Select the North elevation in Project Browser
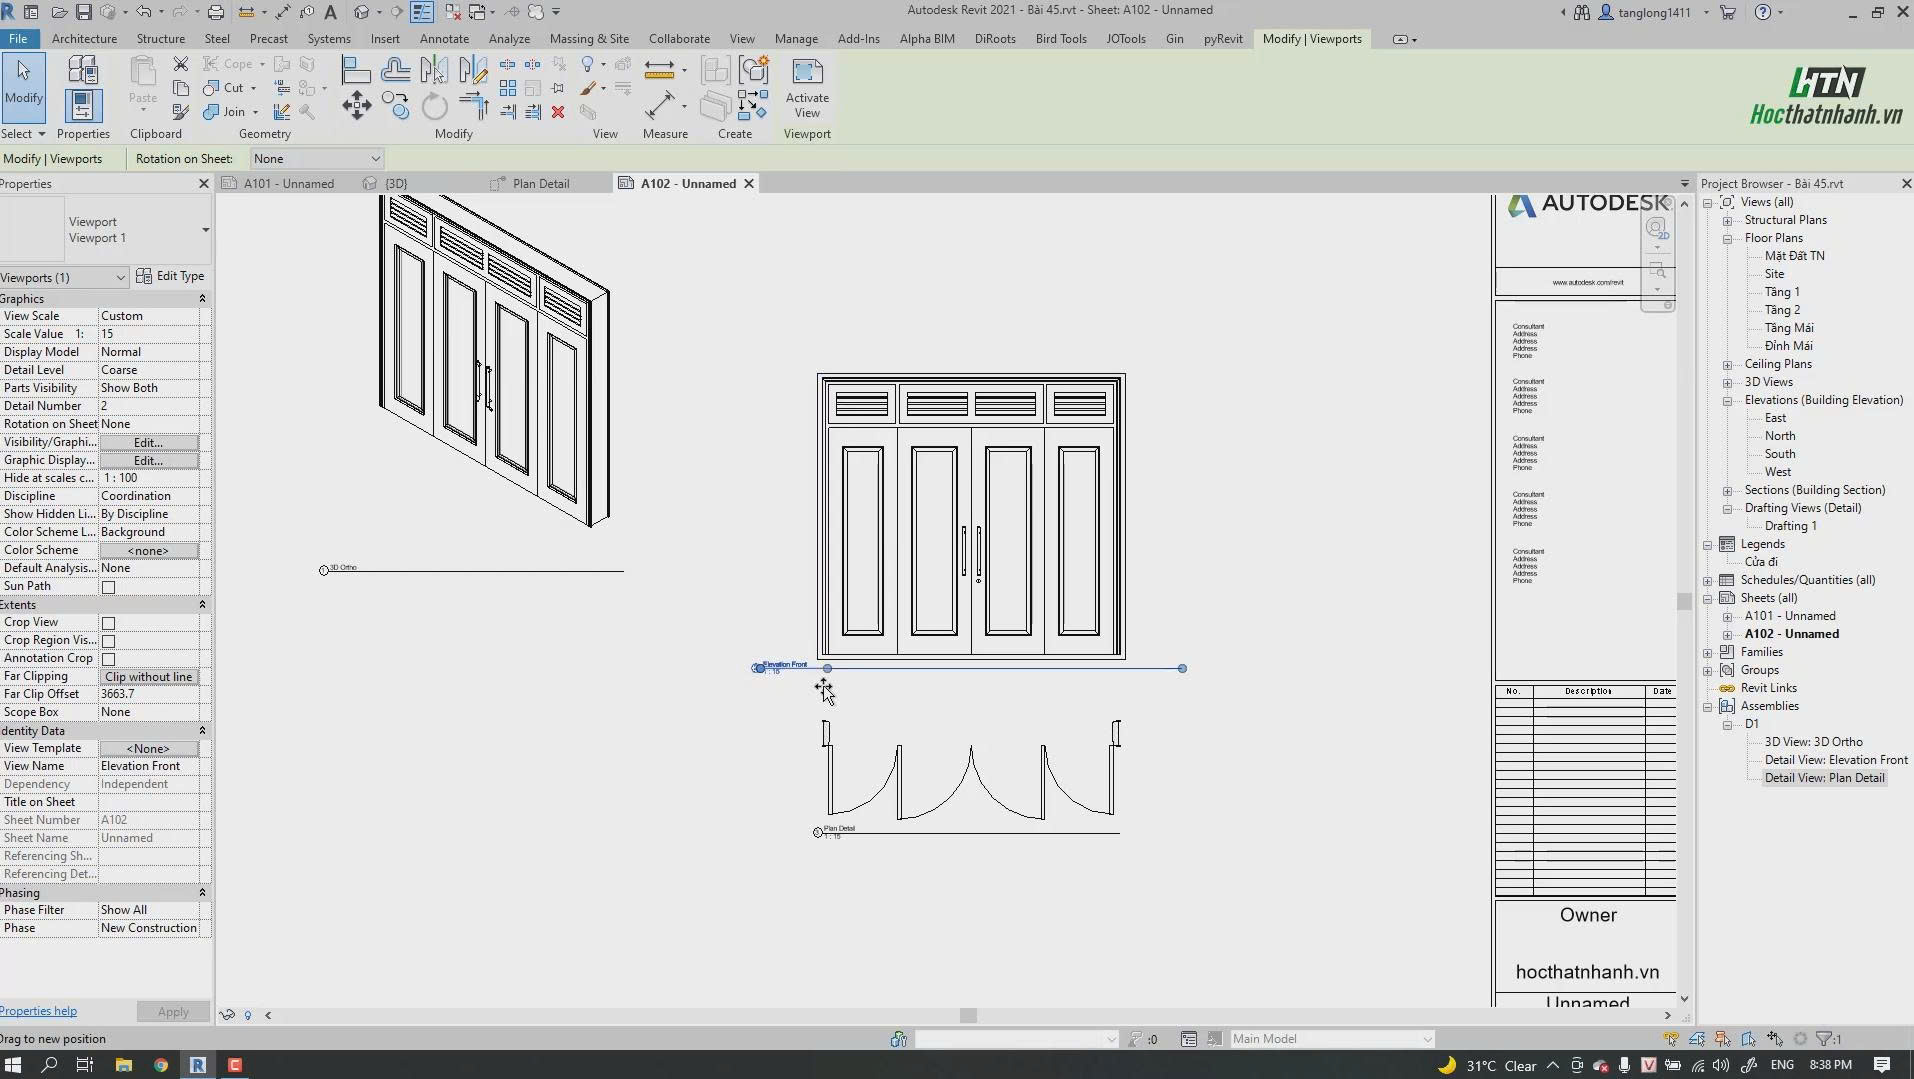1914x1079 pixels. coord(1780,437)
